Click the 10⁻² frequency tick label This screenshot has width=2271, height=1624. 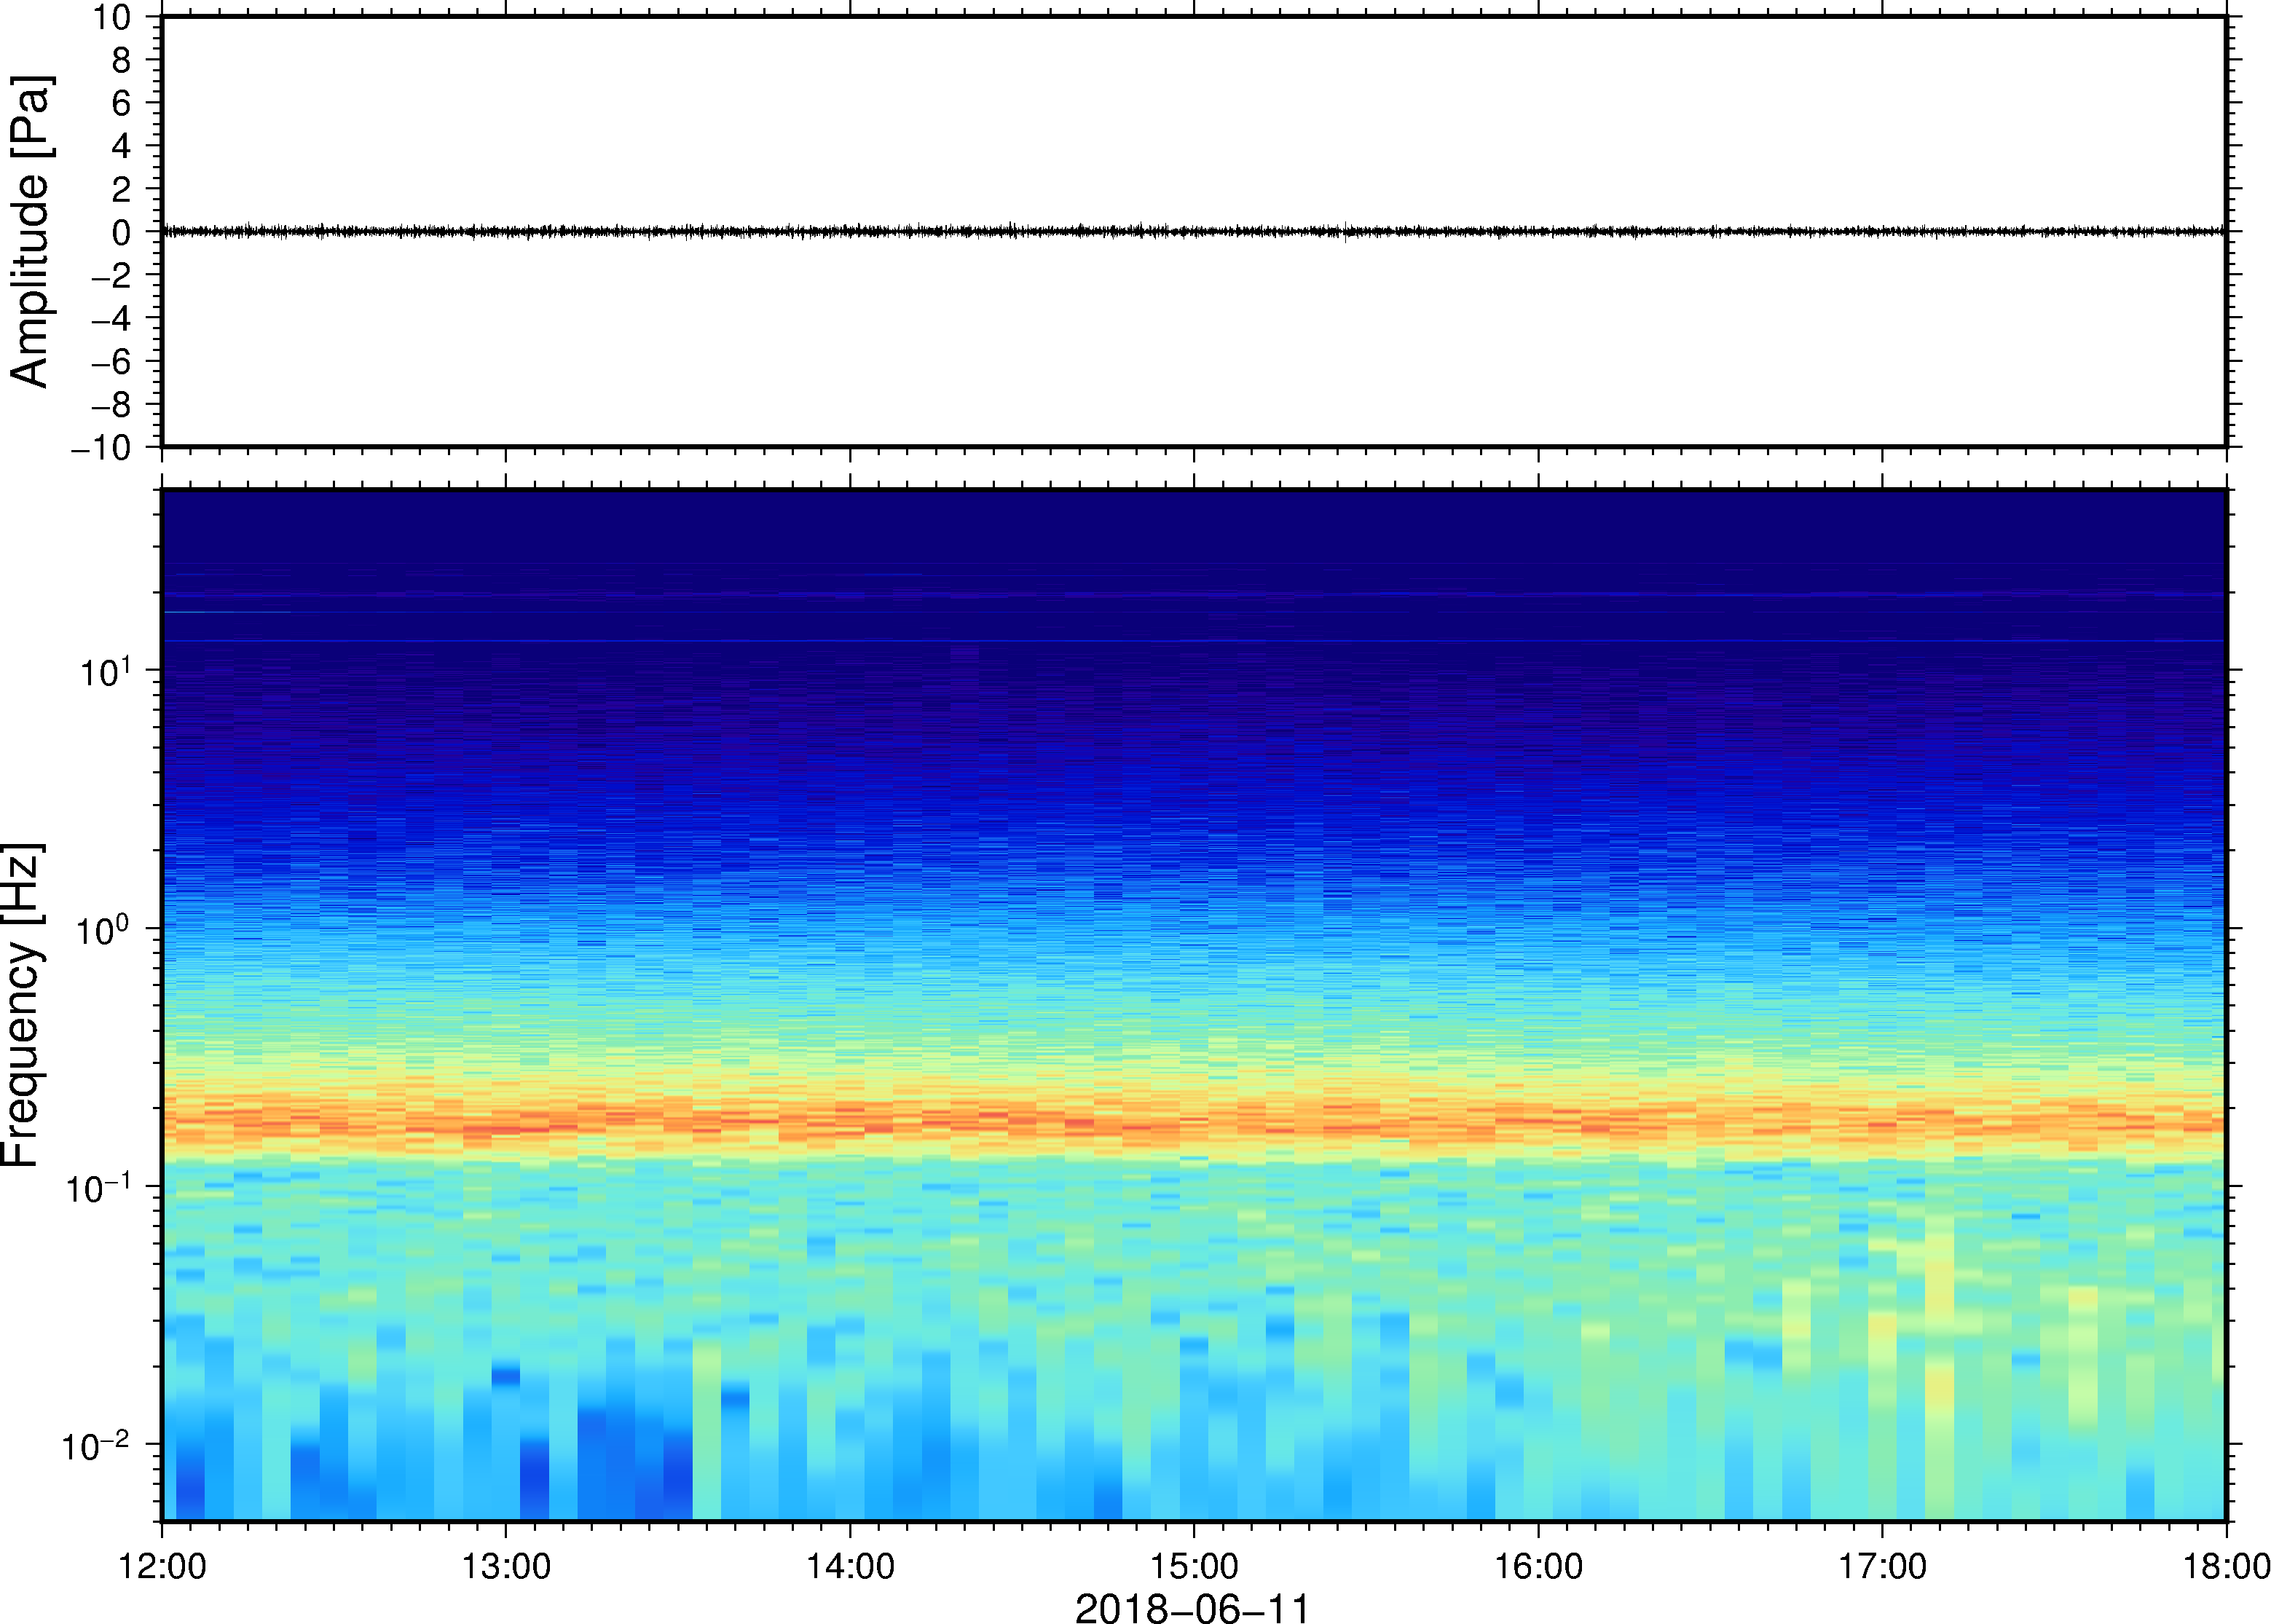pos(96,1445)
